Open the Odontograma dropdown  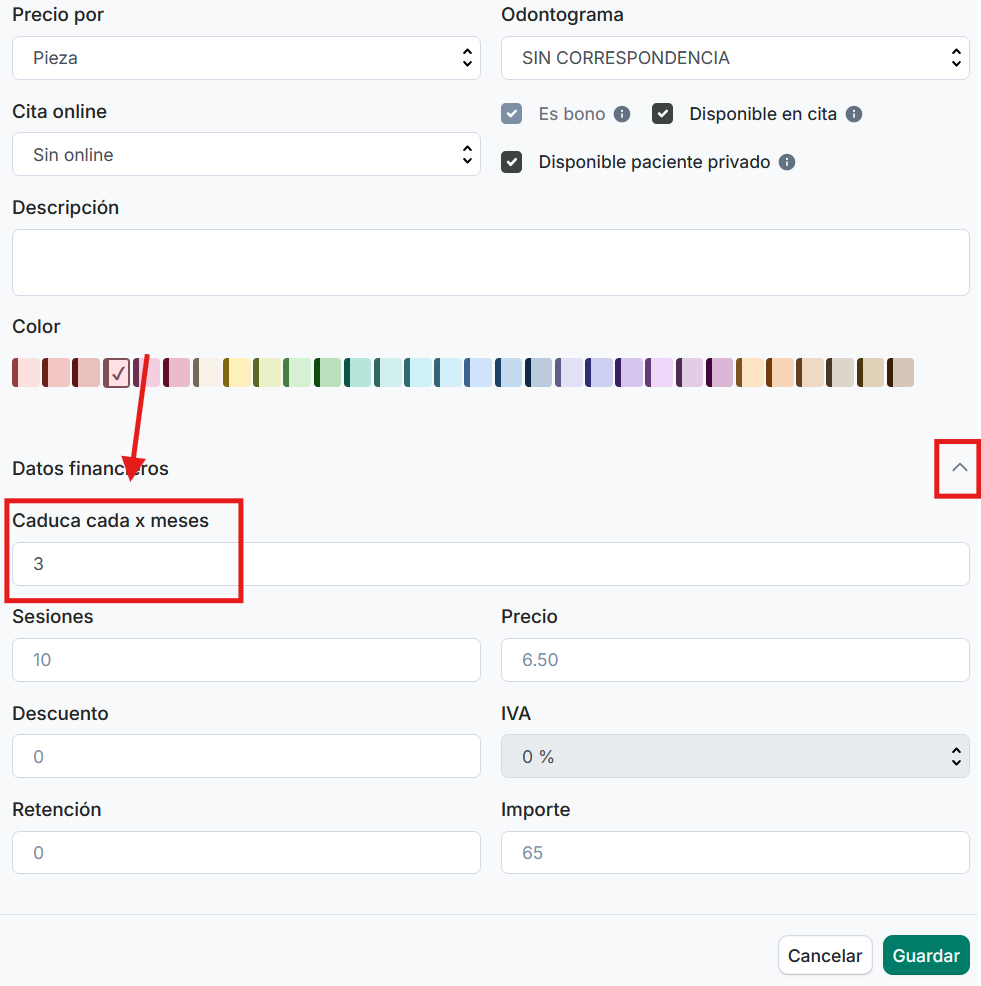(x=735, y=58)
